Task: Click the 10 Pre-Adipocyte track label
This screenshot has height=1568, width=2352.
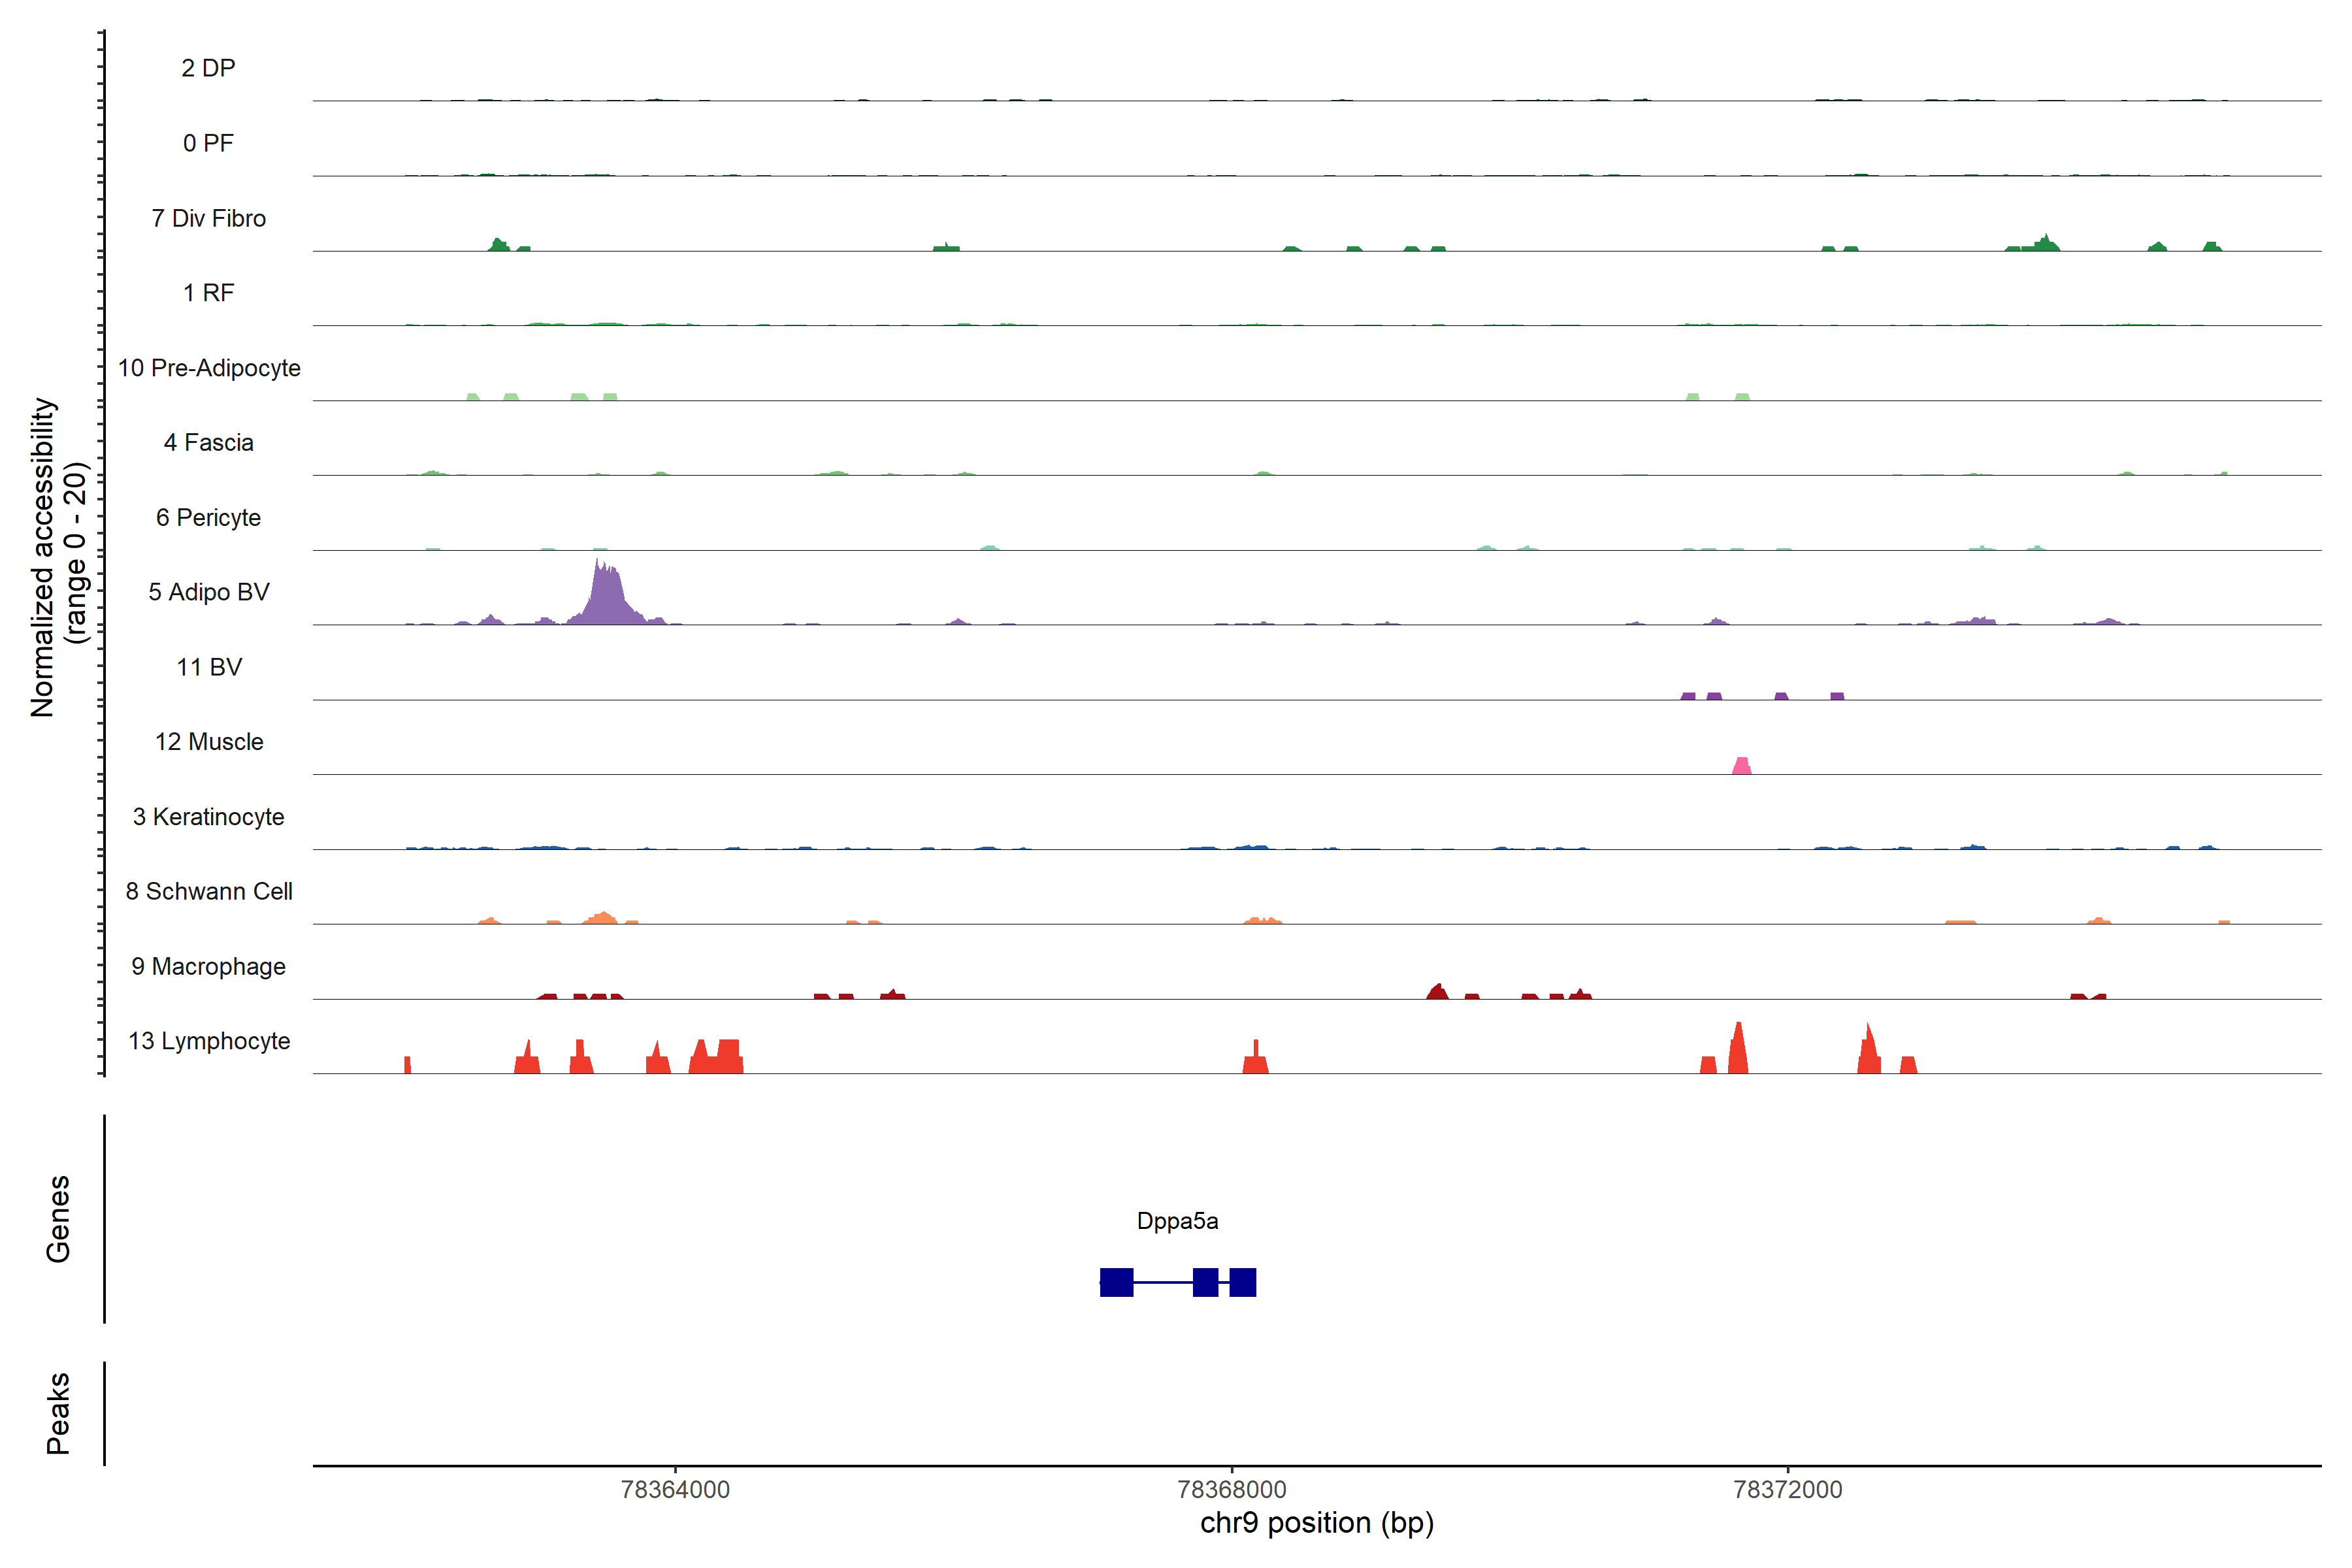Action: pos(209,368)
